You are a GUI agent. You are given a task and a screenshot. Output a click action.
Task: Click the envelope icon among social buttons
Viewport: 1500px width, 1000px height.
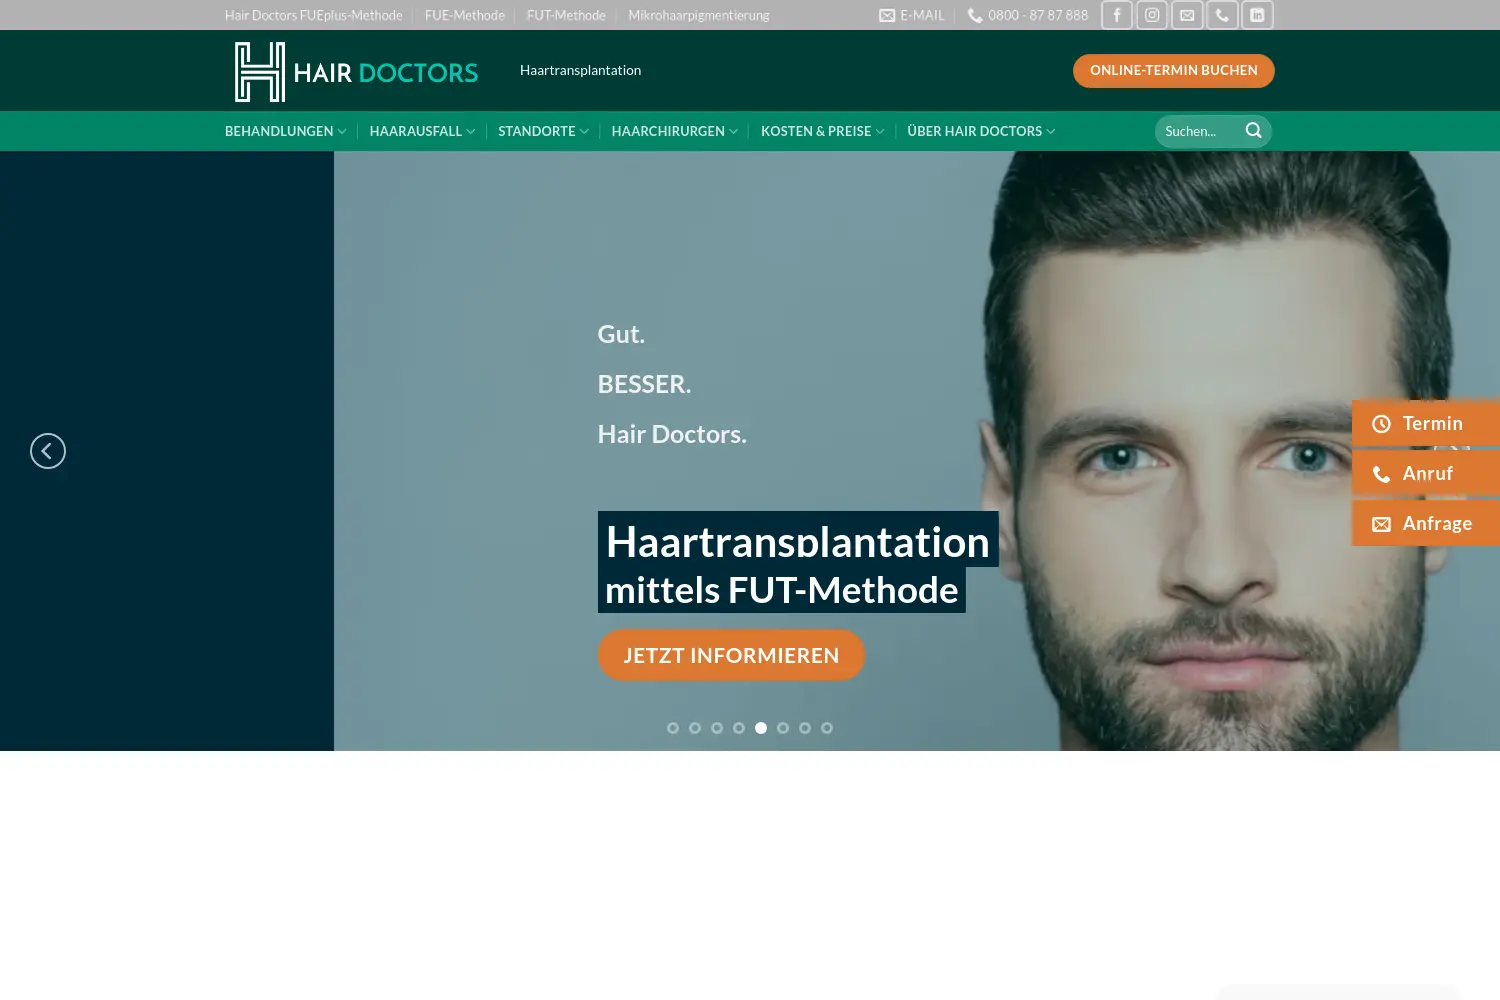tap(1187, 15)
